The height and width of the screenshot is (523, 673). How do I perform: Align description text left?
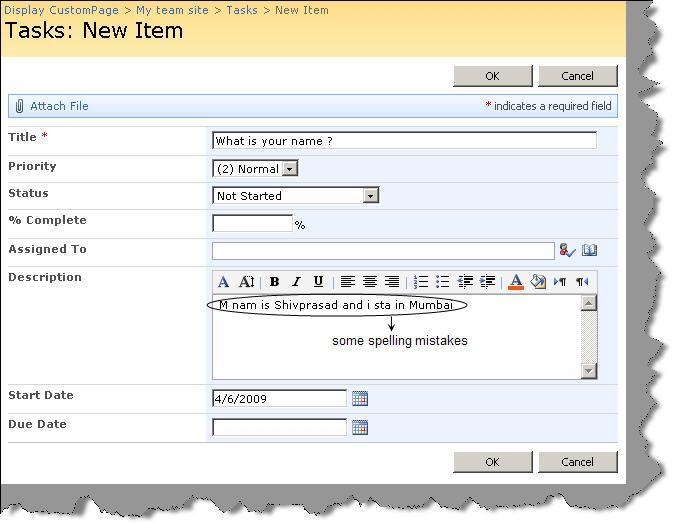[348, 282]
